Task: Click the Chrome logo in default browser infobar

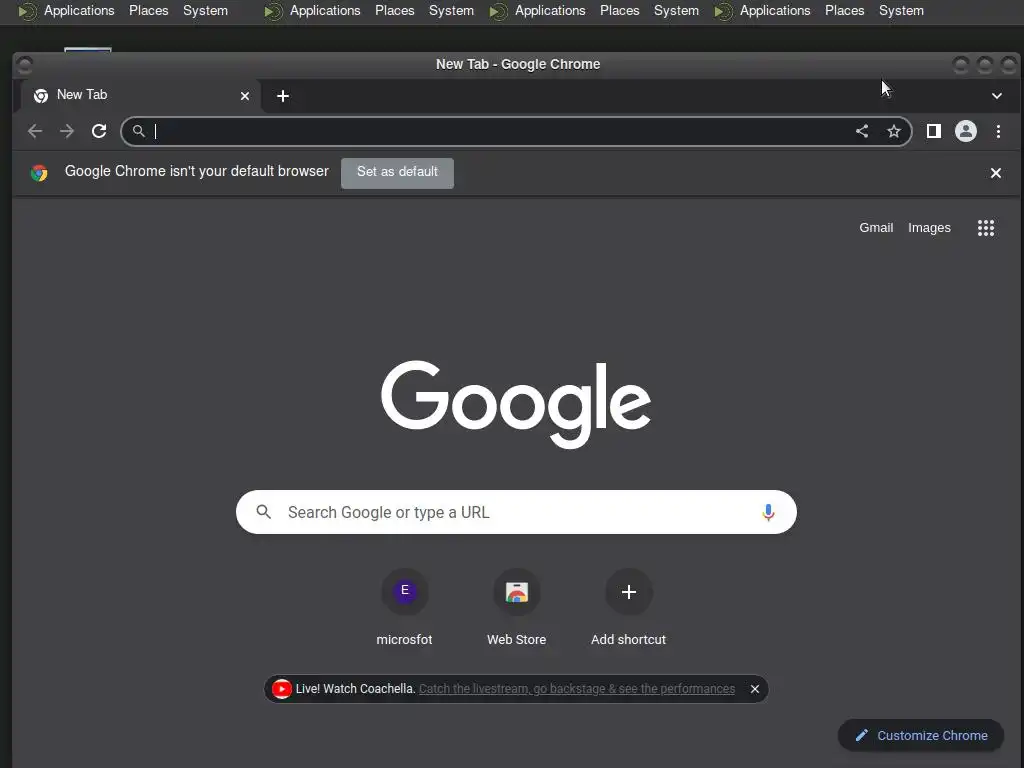Action: [x=39, y=173]
